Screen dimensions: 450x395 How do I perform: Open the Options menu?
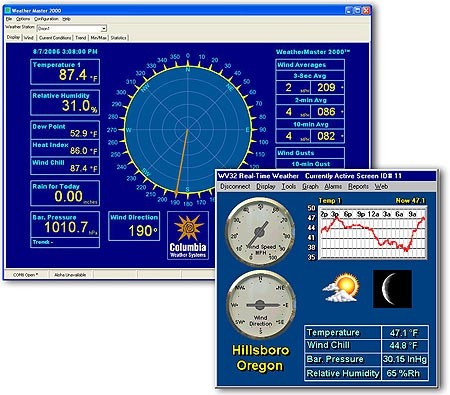(x=23, y=19)
